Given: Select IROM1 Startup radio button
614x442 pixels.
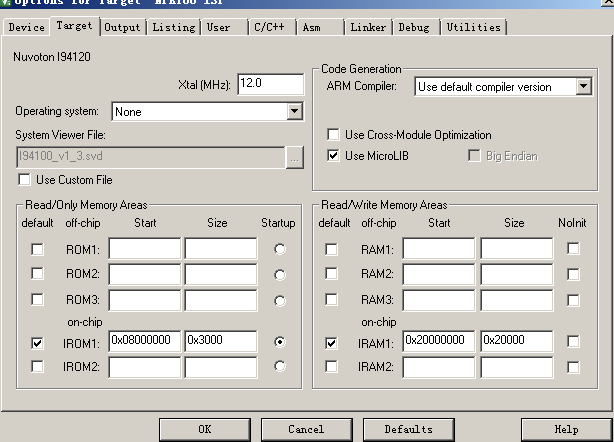Looking at the screenshot, I should pyautogui.click(x=280, y=342).
